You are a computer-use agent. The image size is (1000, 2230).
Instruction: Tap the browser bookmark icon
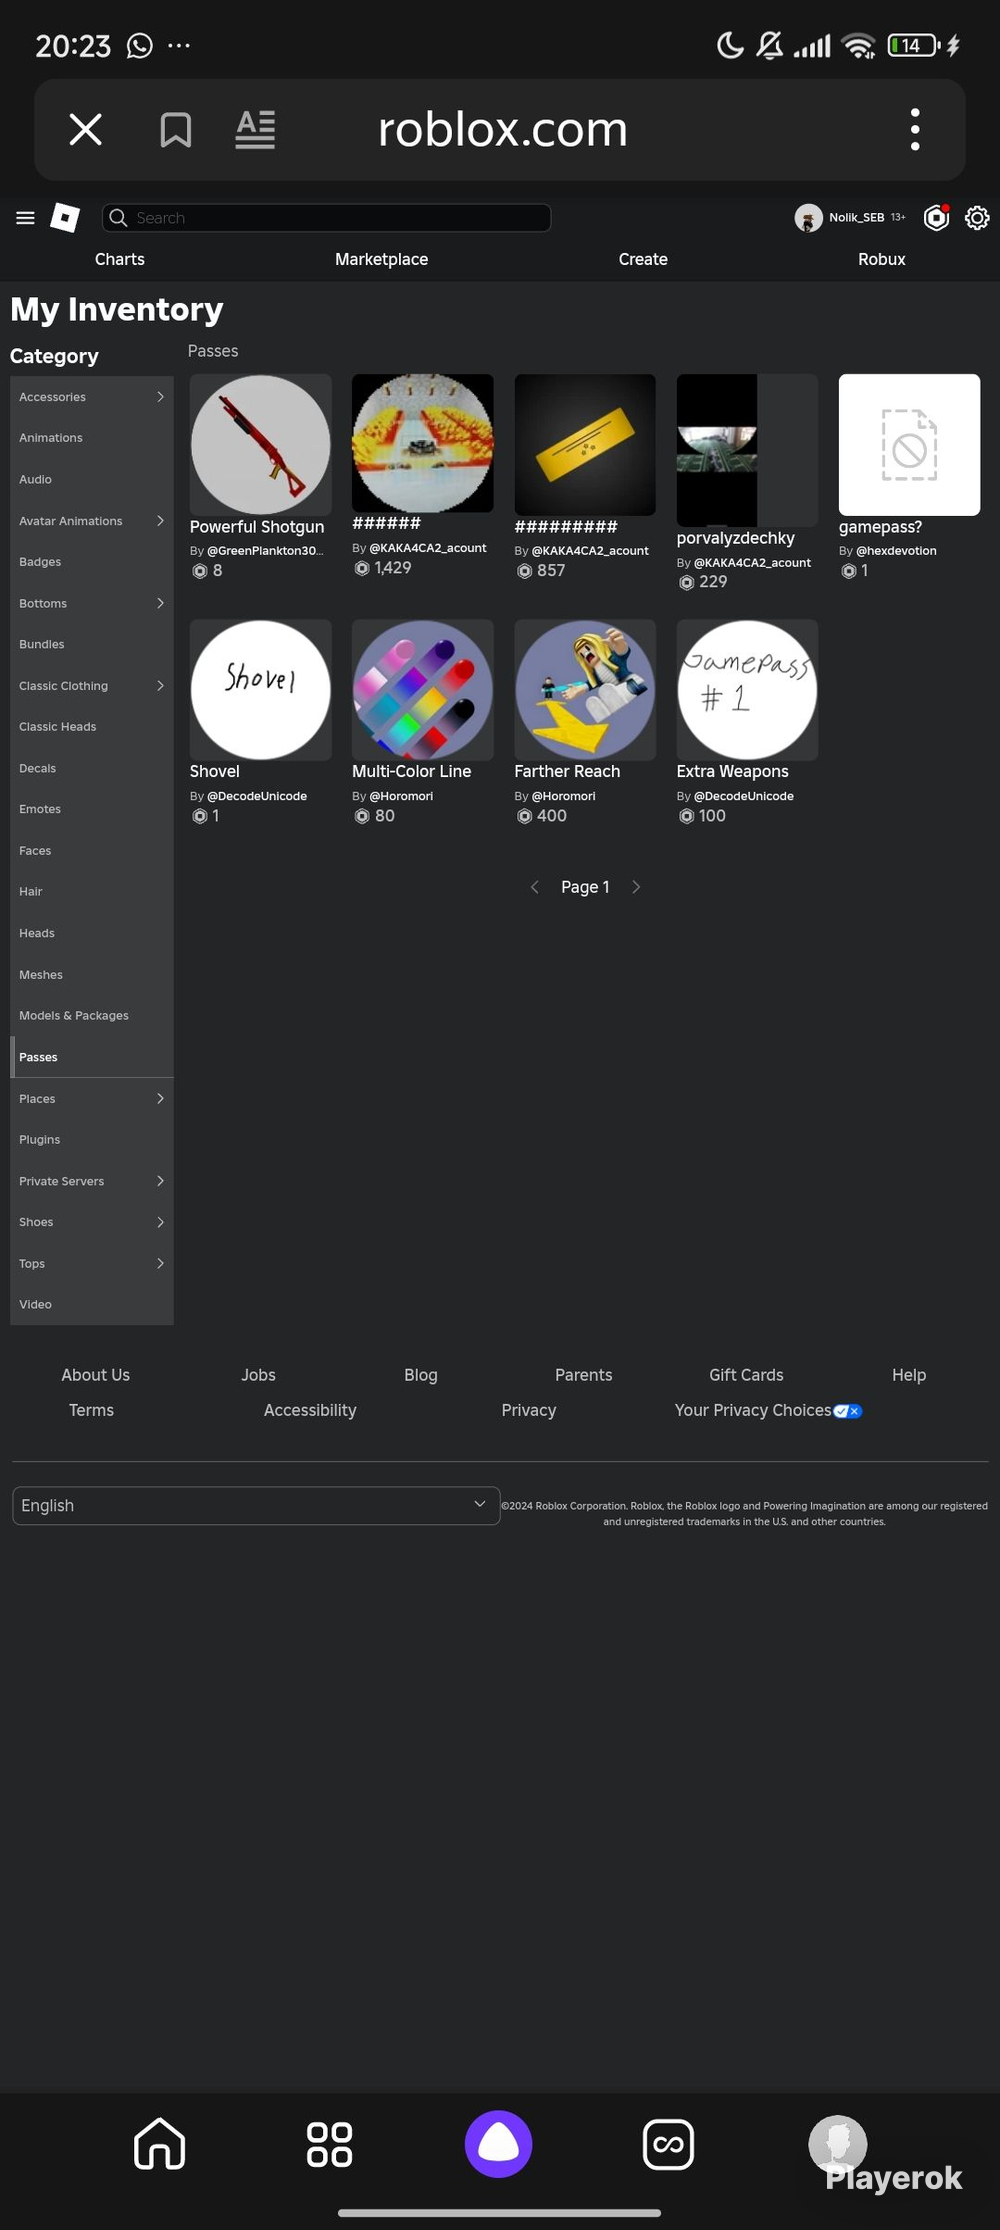click(x=176, y=130)
